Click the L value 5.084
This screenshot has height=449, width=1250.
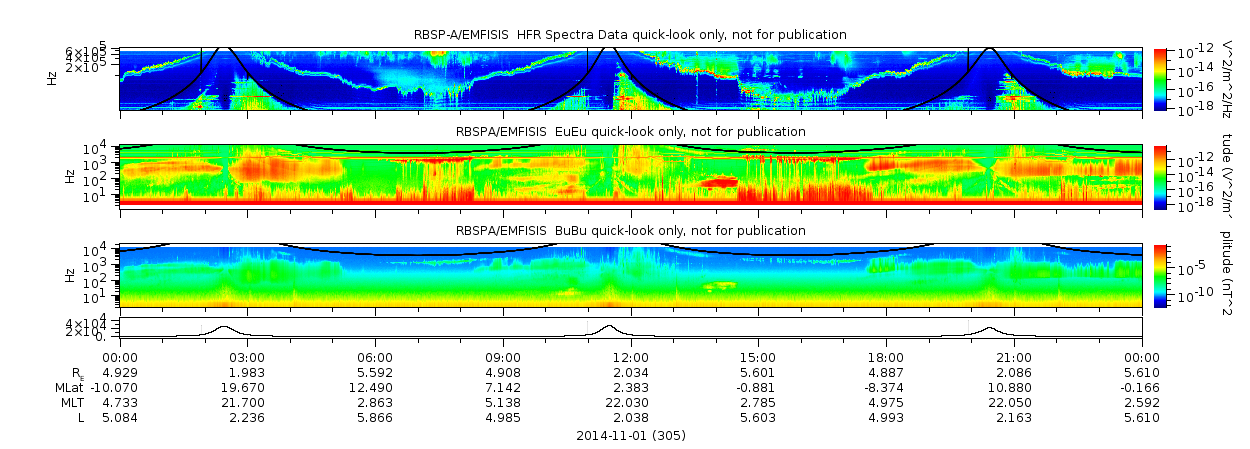coord(119,418)
